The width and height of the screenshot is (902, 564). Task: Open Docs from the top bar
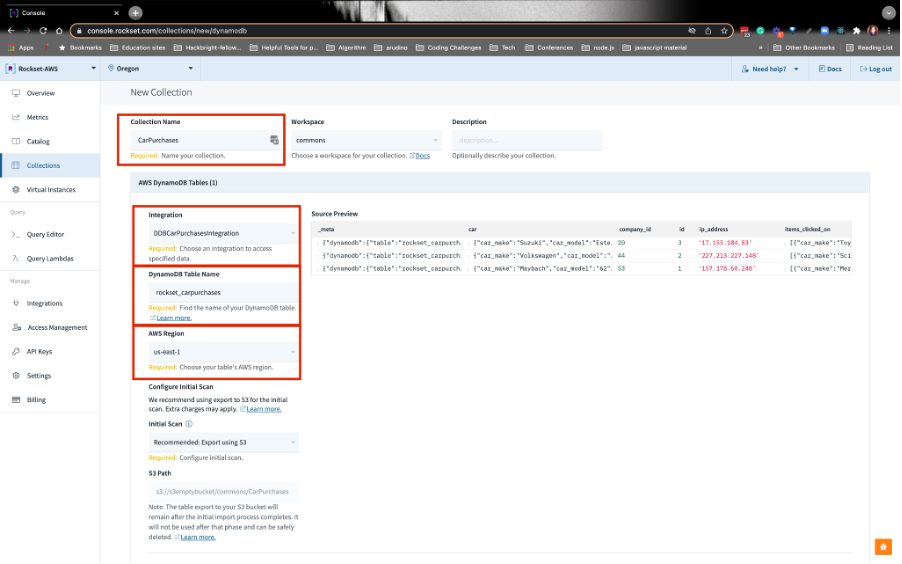(x=830, y=69)
